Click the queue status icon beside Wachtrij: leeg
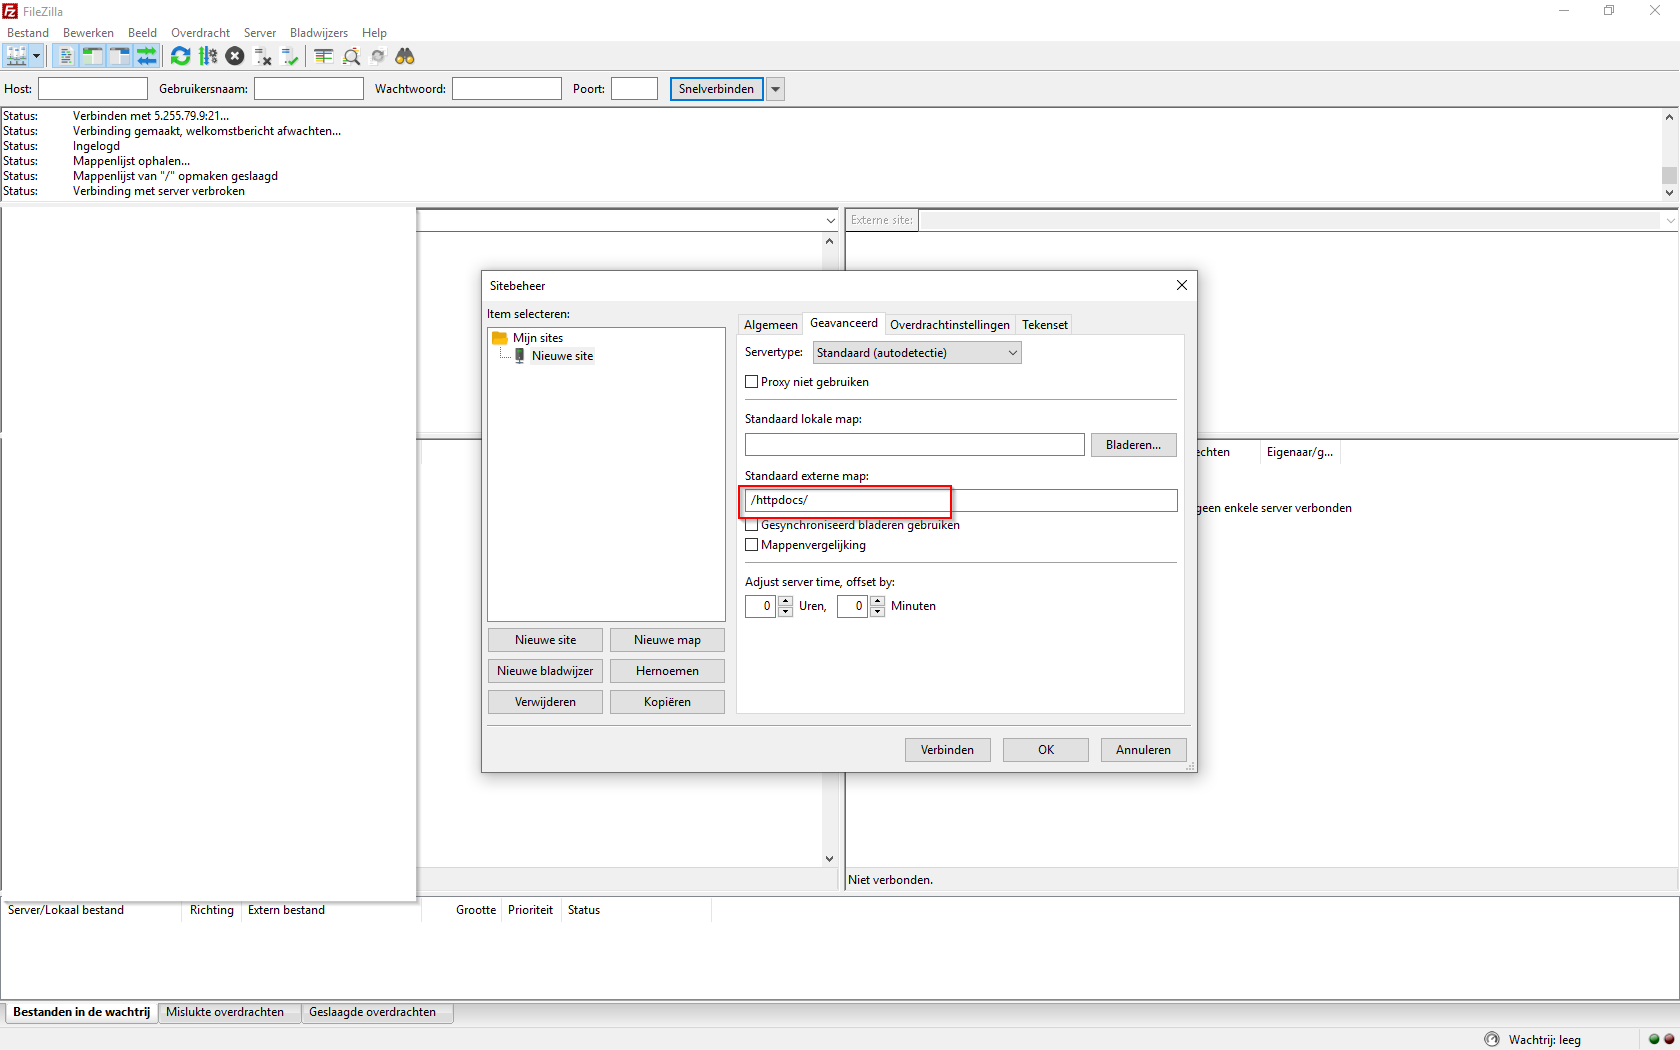This screenshot has width=1680, height=1050. click(x=1492, y=1039)
